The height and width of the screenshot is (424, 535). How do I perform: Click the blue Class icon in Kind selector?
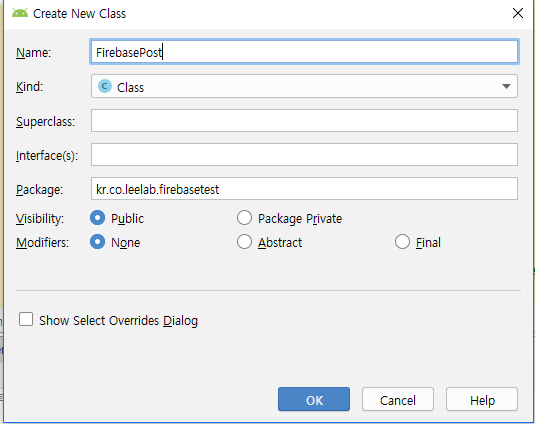coord(105,86)
